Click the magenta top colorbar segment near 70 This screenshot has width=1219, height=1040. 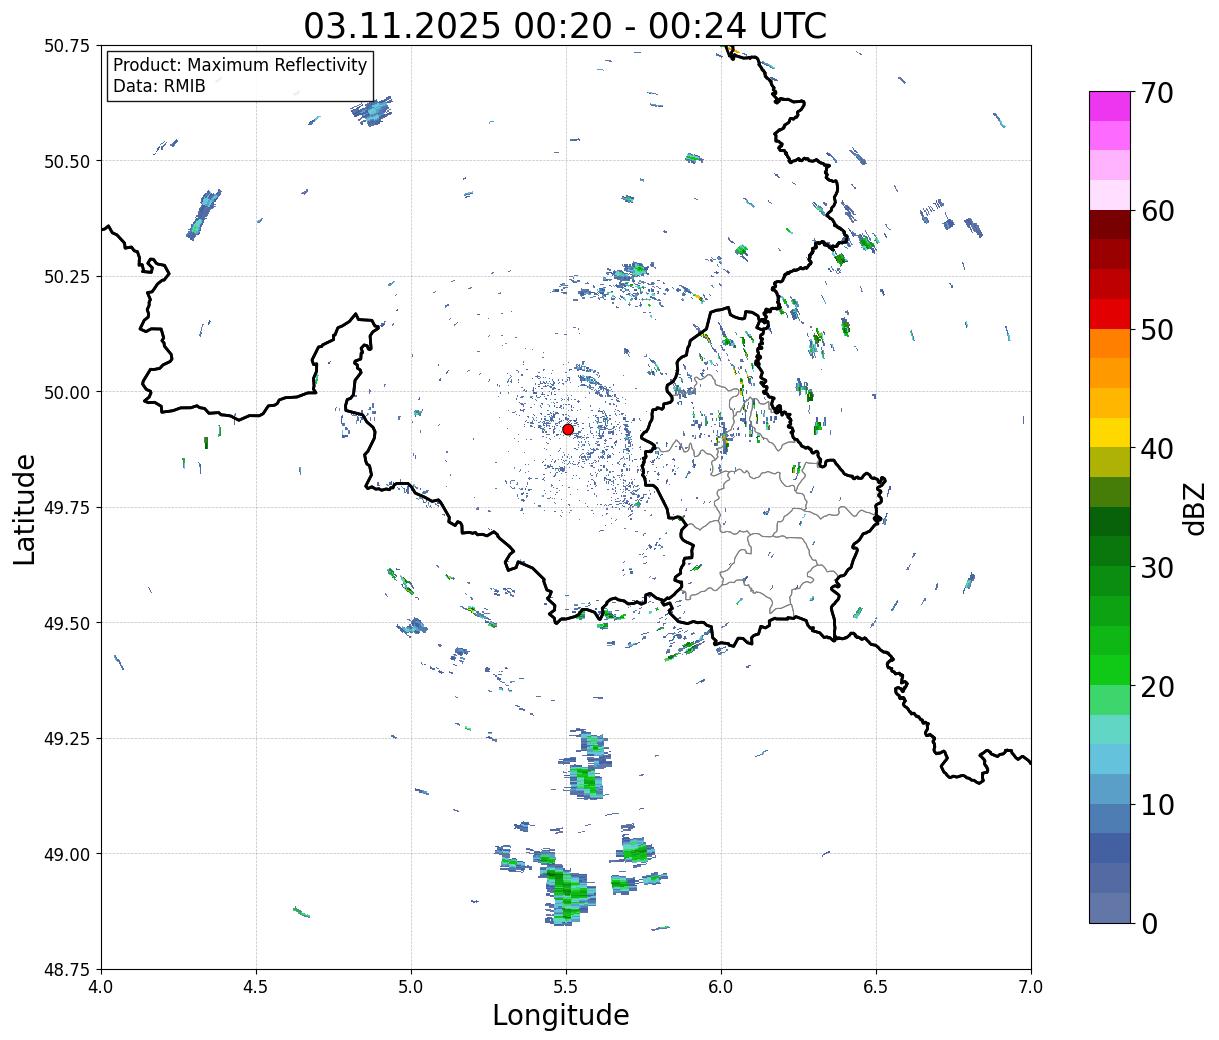pos(1110,106)
